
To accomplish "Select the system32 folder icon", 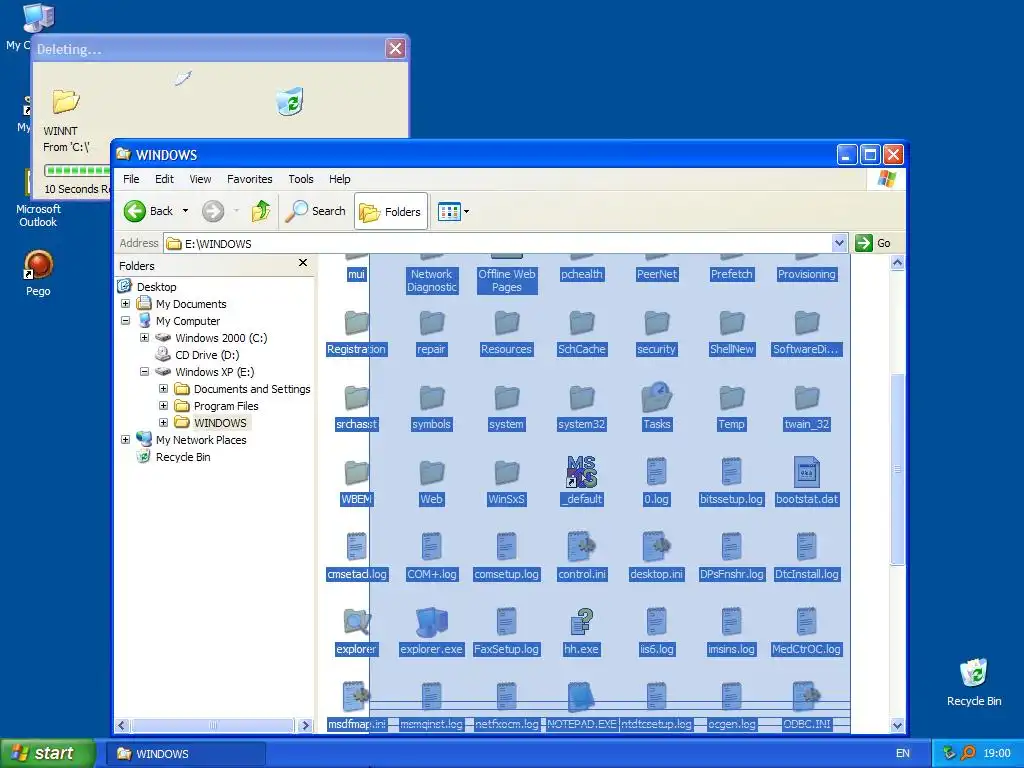I will pyautogui.click(x=581, y=397).
